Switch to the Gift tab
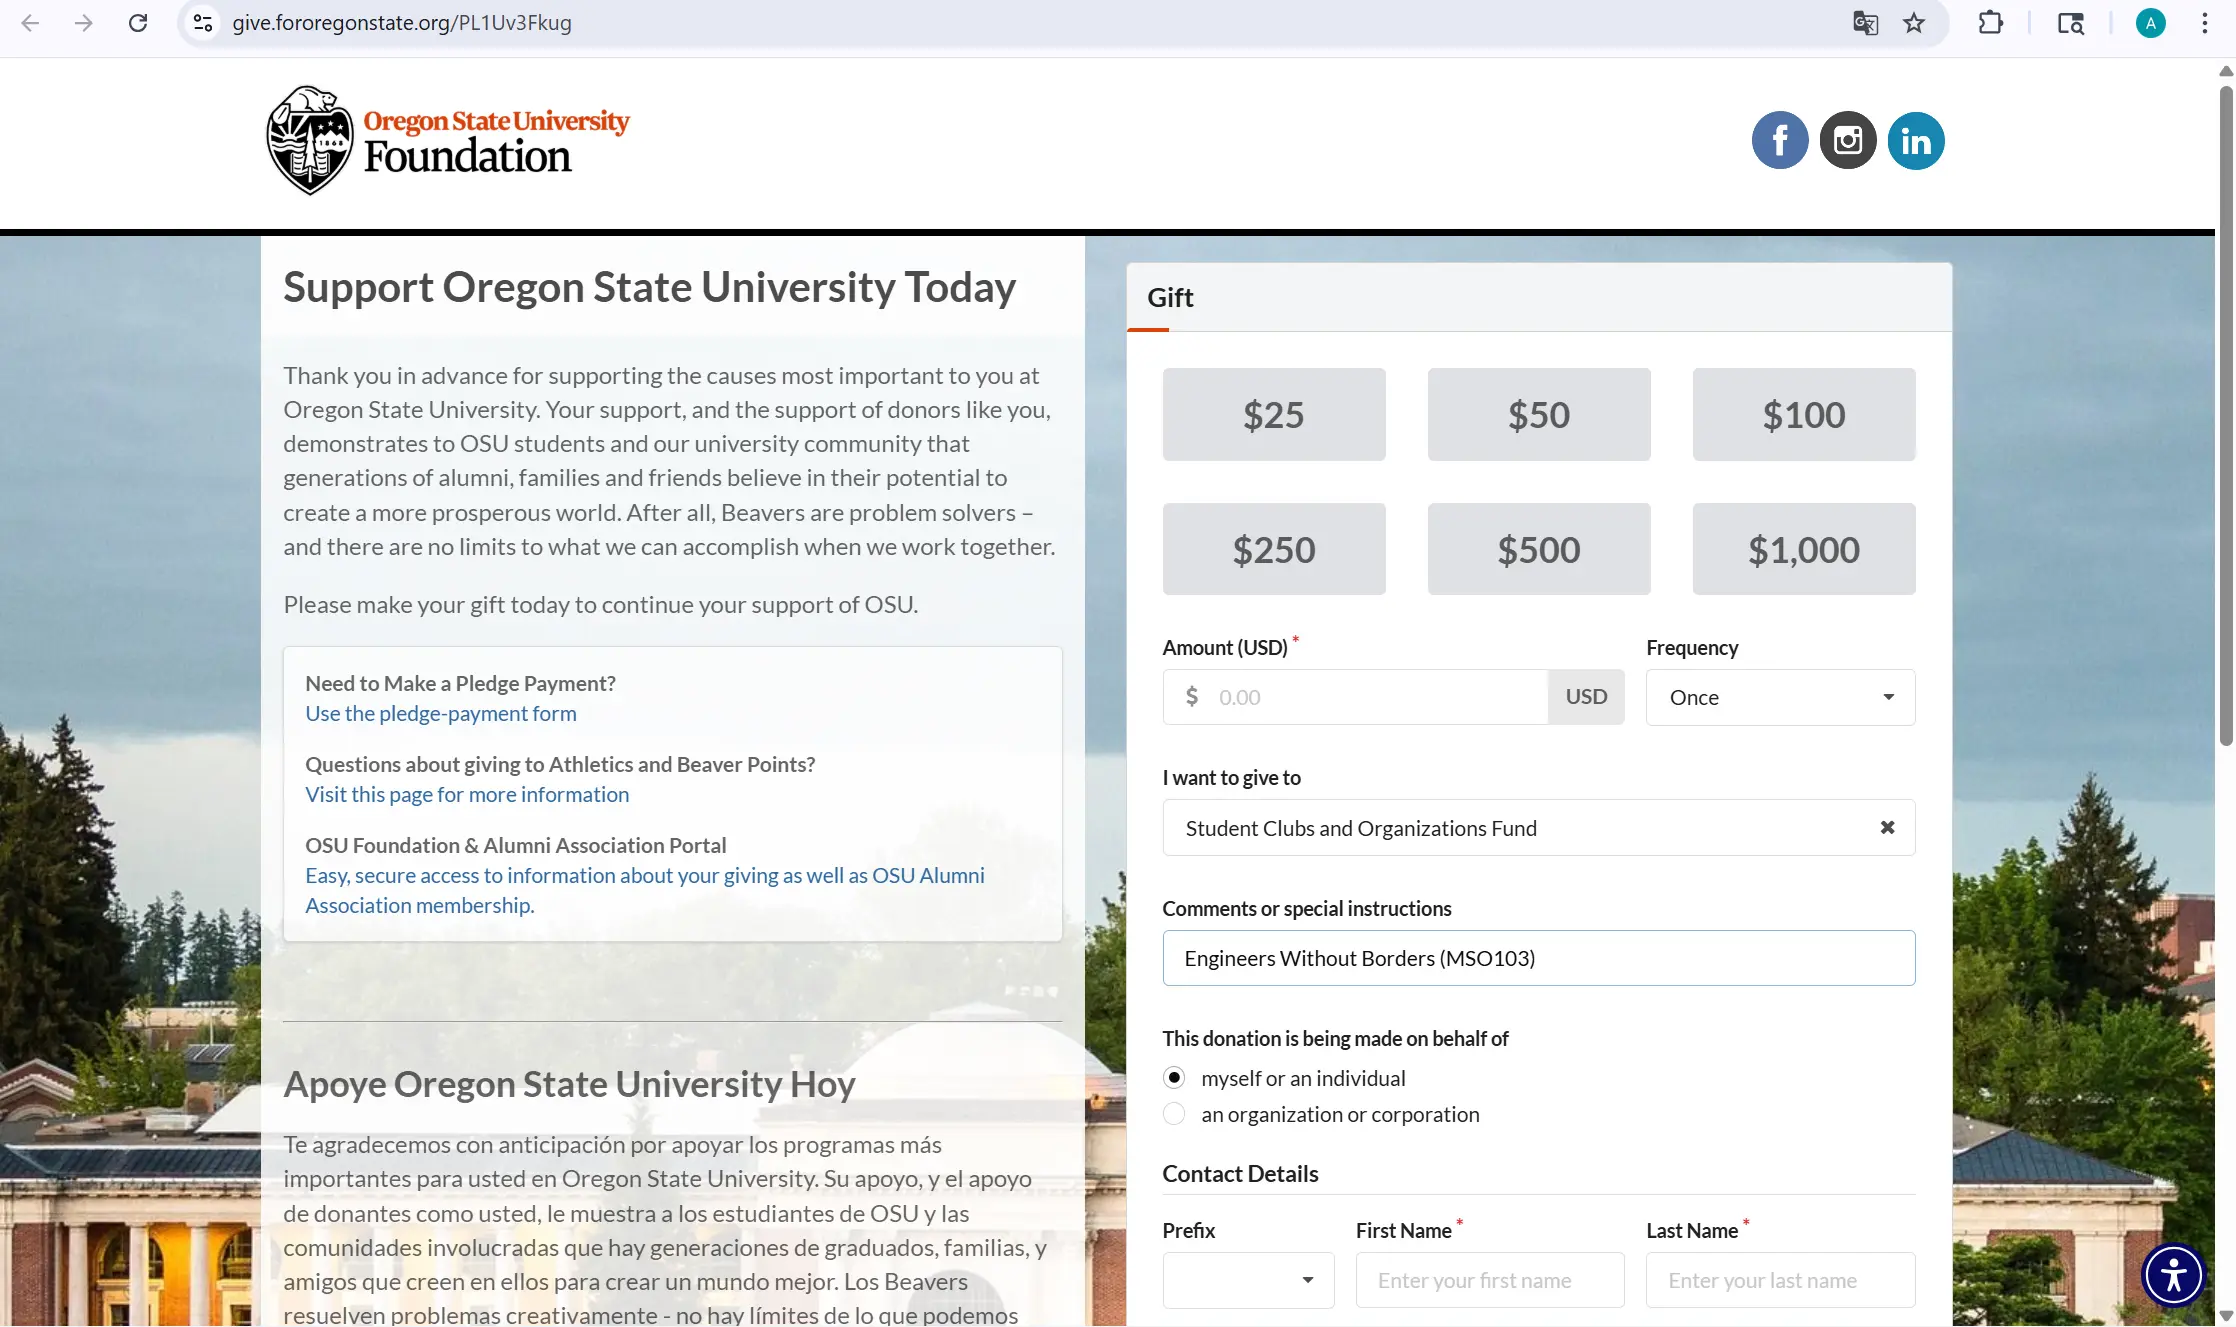This screenshot has width=2236, height=1327. click(1170, 297)
